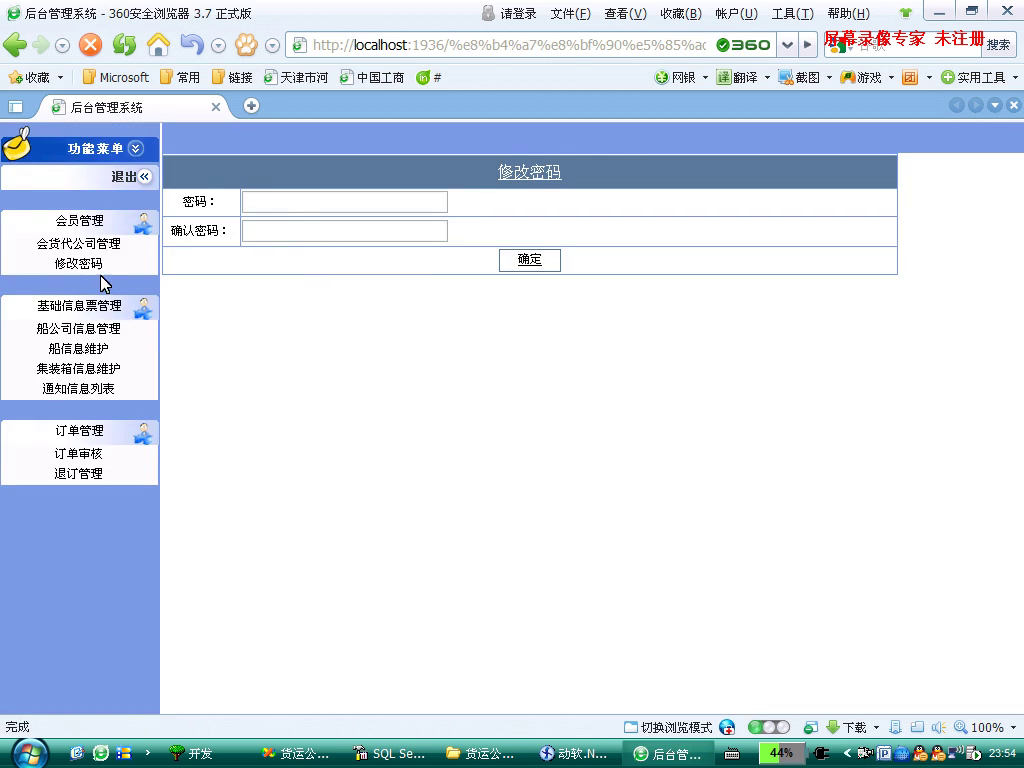Click the 订单管理 section header
Image resolution: width=1024 pixels, height=768 pixels.
[80, 431]
